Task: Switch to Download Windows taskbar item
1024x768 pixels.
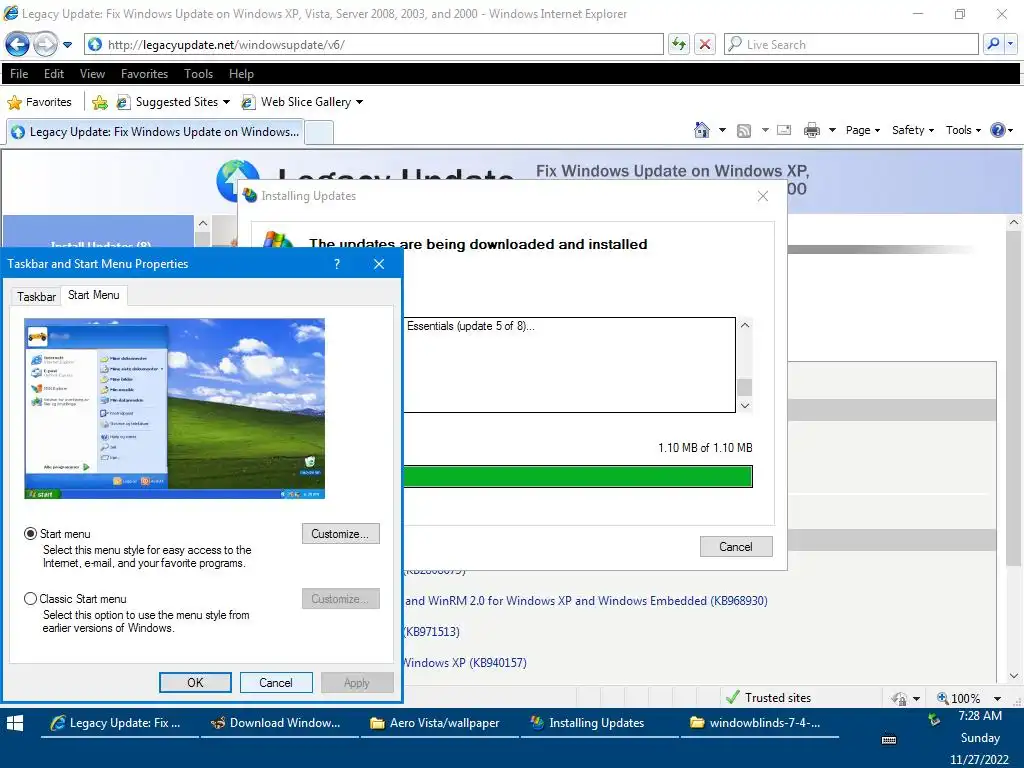Action: pos(280,723)
